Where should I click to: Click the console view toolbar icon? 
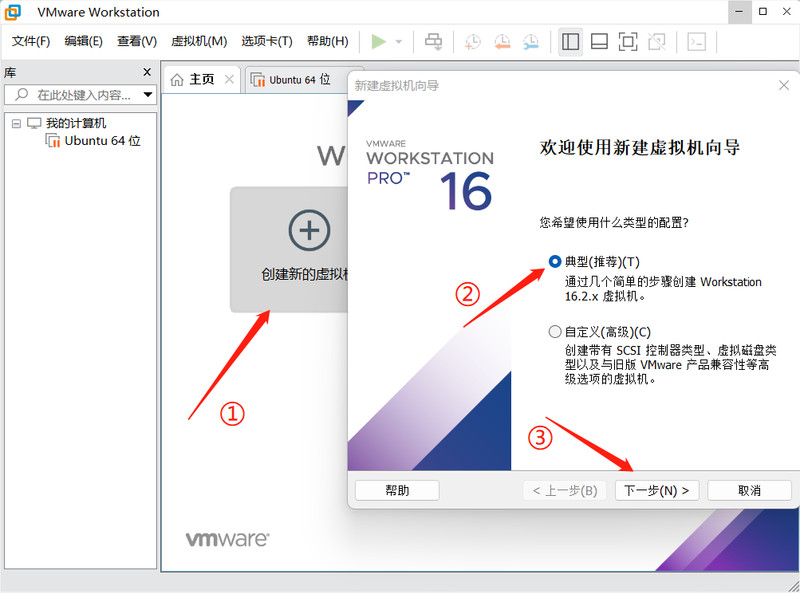[696, 42]
